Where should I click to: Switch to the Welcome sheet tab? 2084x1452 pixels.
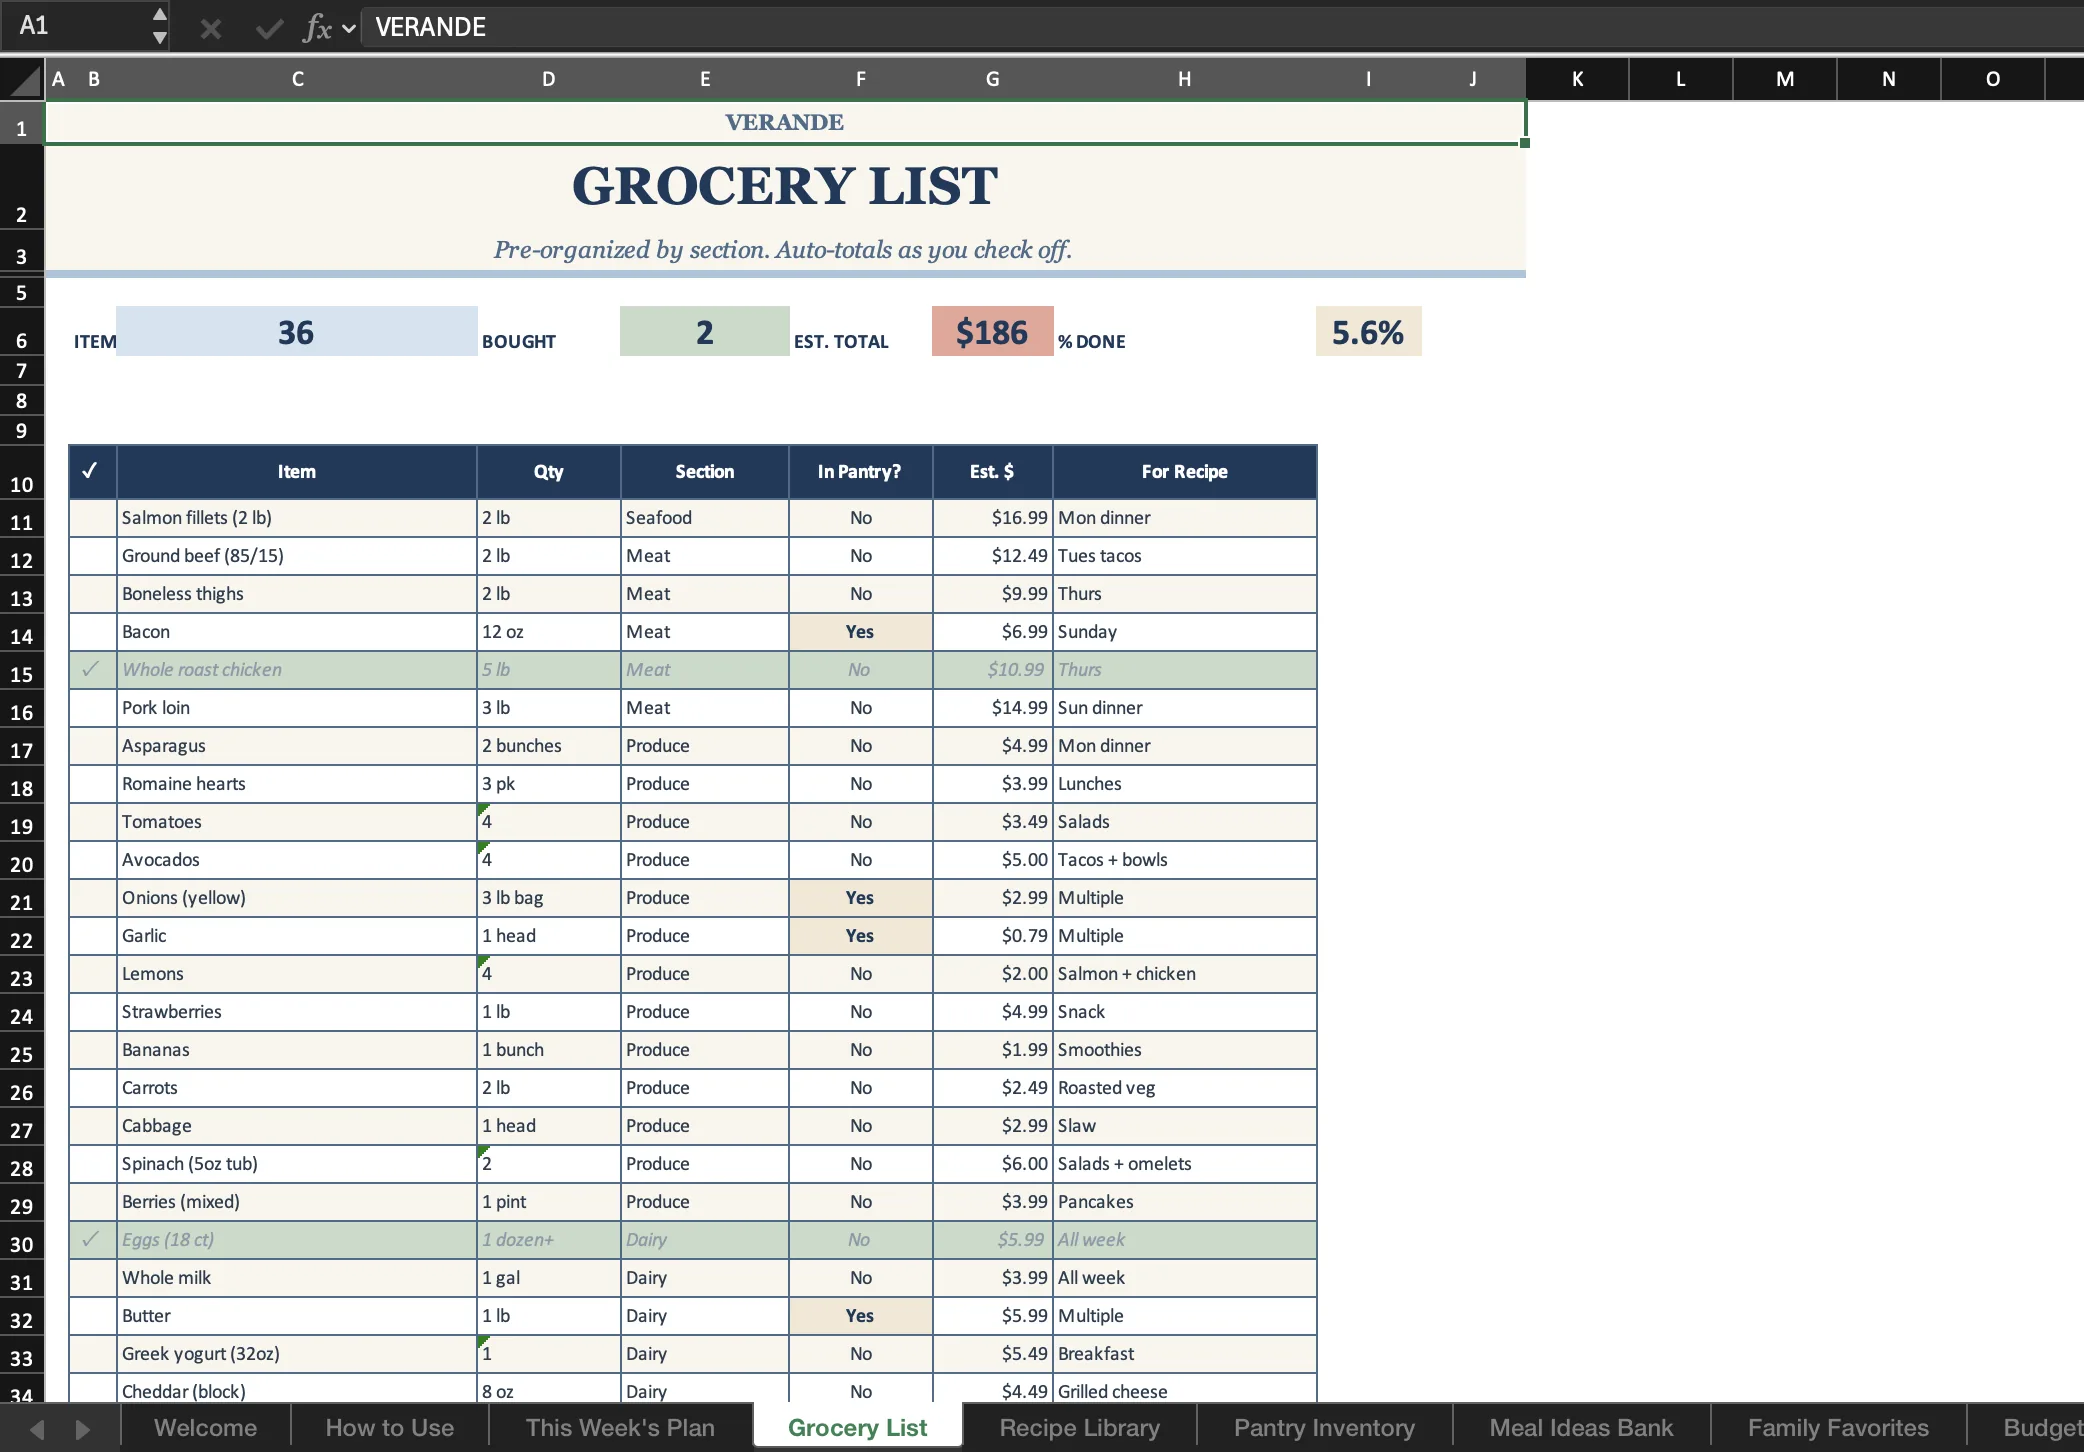[205, 1428]
